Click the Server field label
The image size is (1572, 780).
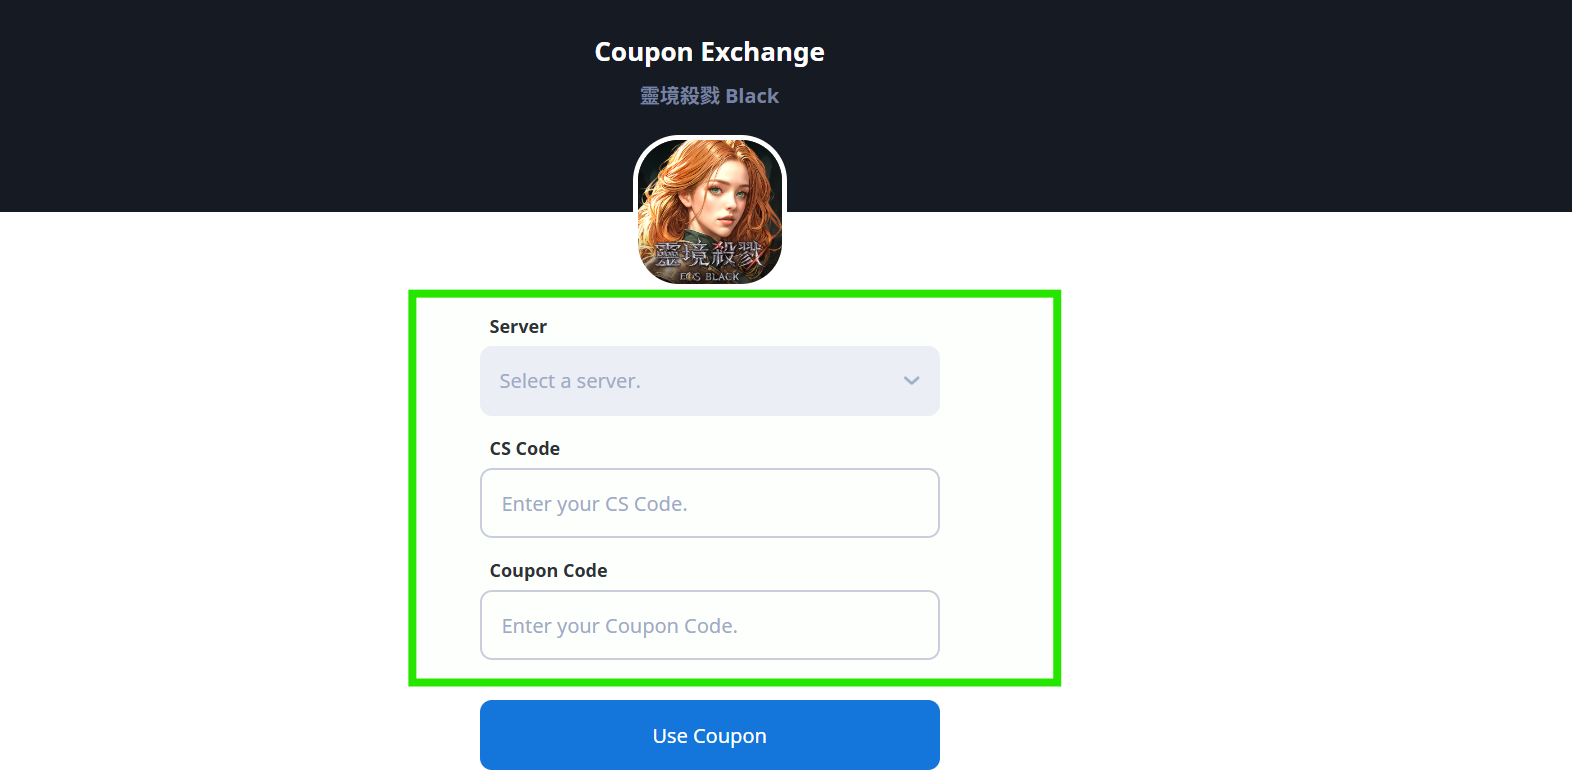point(518,327)
